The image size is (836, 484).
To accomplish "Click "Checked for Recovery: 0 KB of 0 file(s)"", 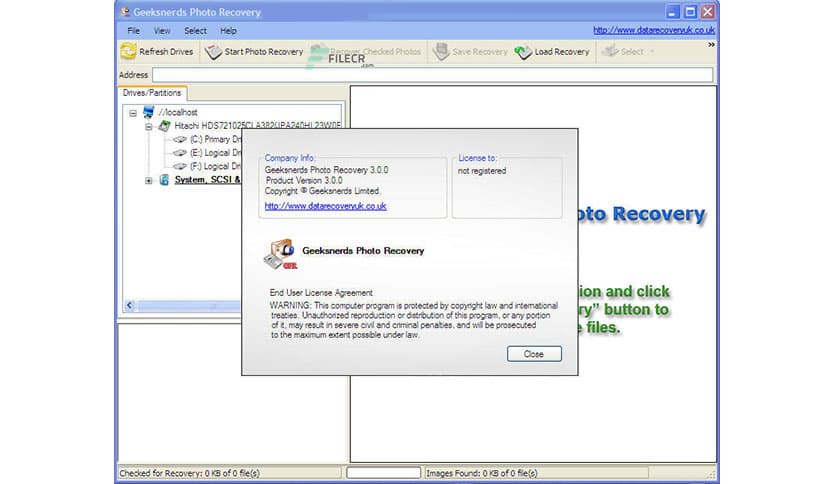I will pos(189,473).
